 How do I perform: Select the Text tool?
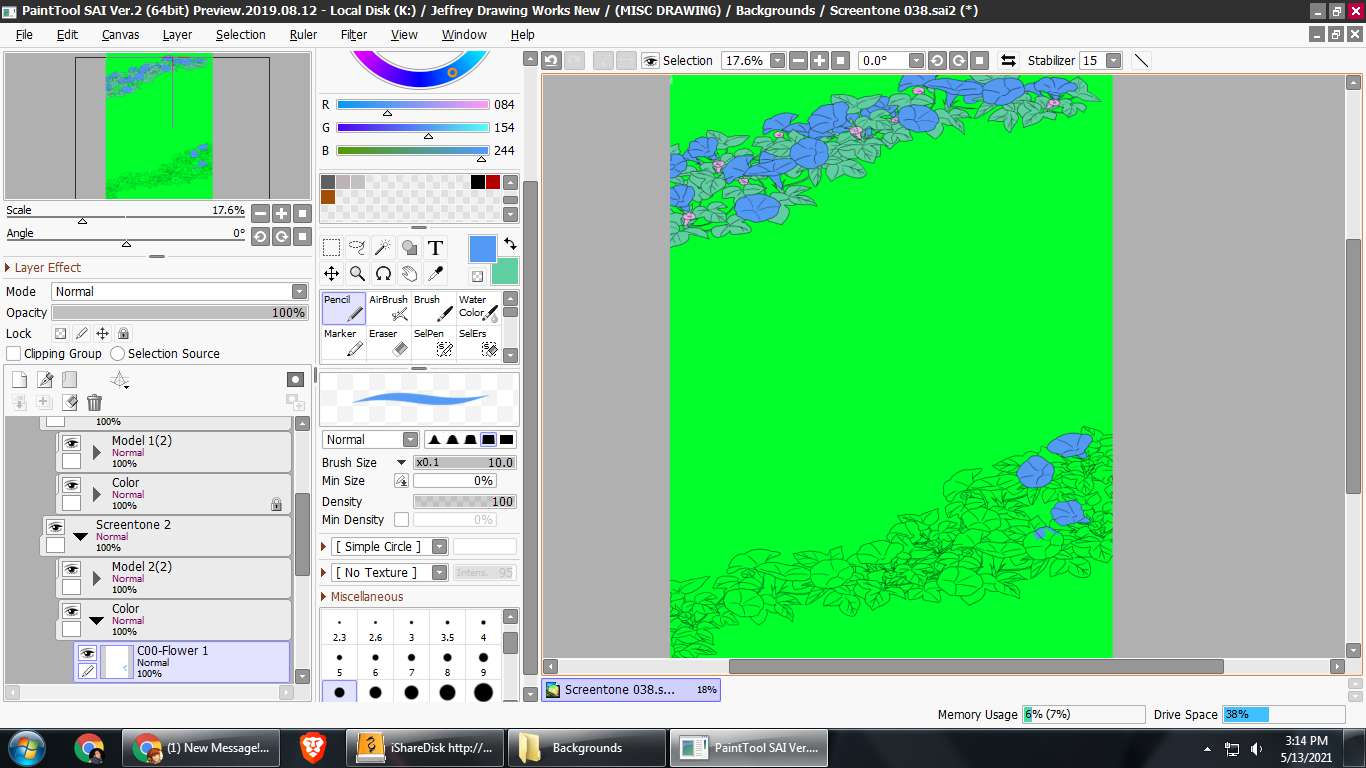(435, 248)
